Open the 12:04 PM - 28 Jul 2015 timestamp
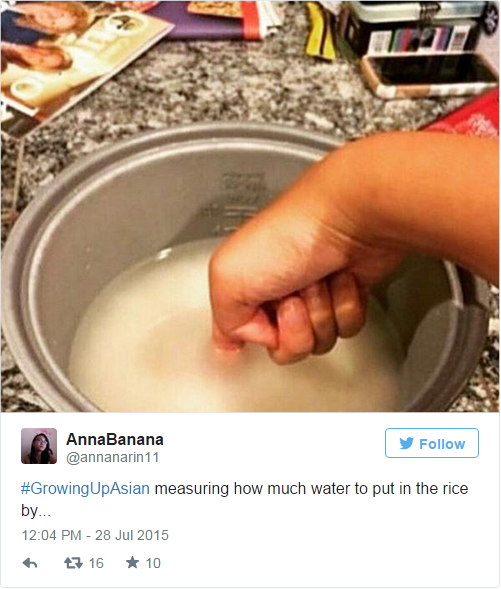The width and height of the screenshot is (501, 589). pyautogui.click(x=95, y=535)
